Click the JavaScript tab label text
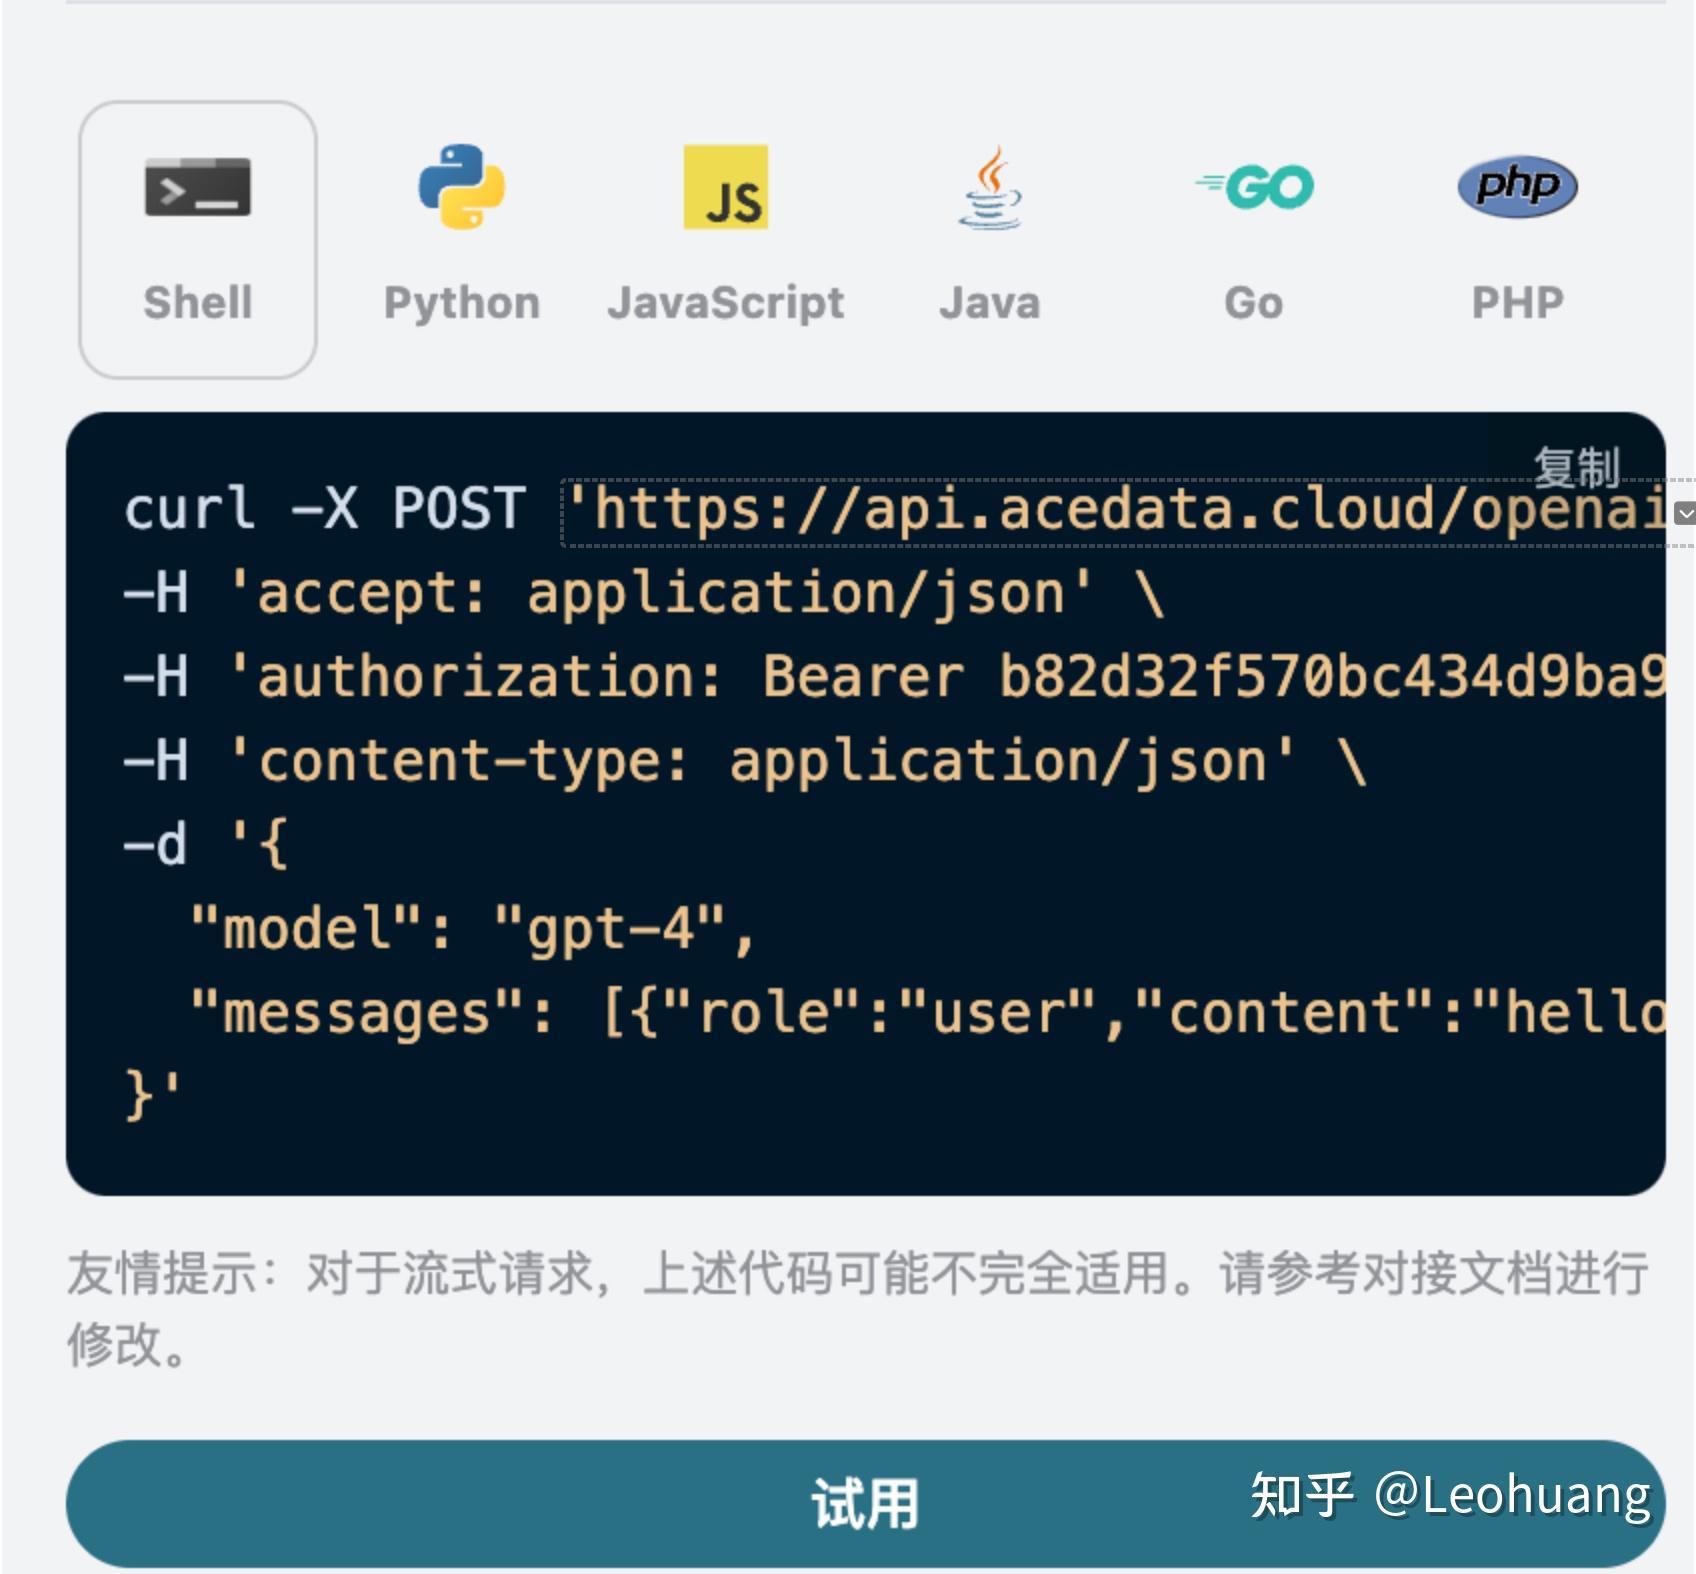The width and height of the screenshot is (1696, 1574). coord(725,303)
